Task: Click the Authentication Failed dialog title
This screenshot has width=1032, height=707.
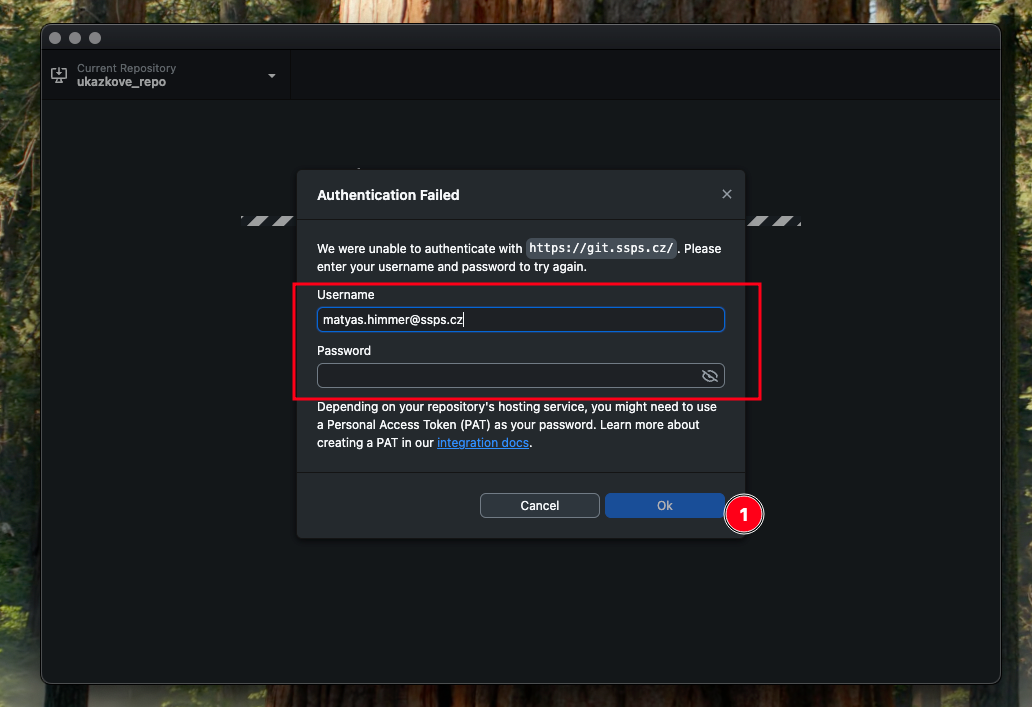Action: click(x=388, y=195)
